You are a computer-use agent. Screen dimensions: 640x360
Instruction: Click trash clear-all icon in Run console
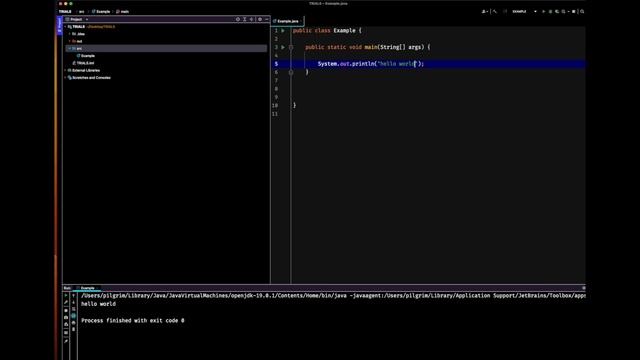tap(73, 329)
